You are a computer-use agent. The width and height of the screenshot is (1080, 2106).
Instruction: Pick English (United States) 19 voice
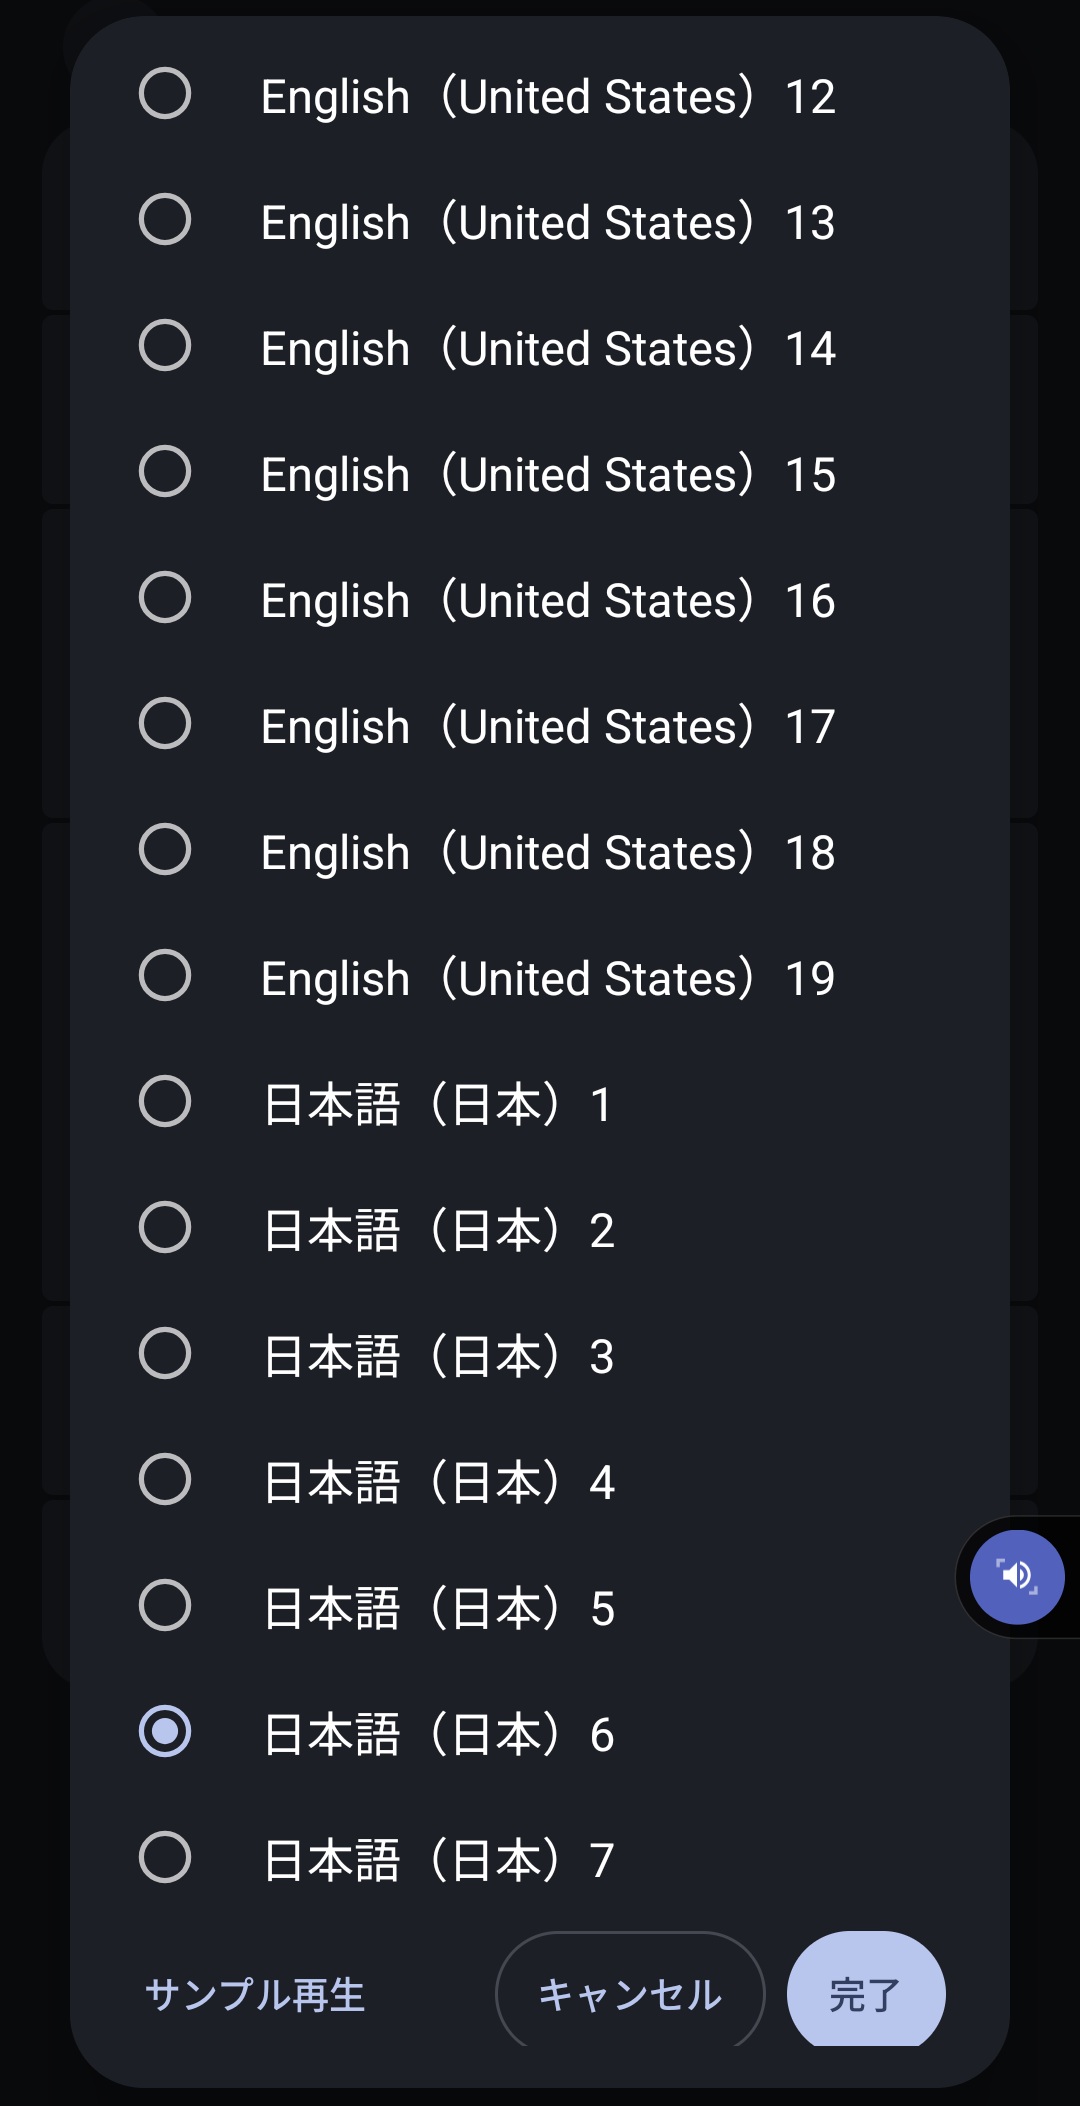pyautogui.click(x=165, y=976)
